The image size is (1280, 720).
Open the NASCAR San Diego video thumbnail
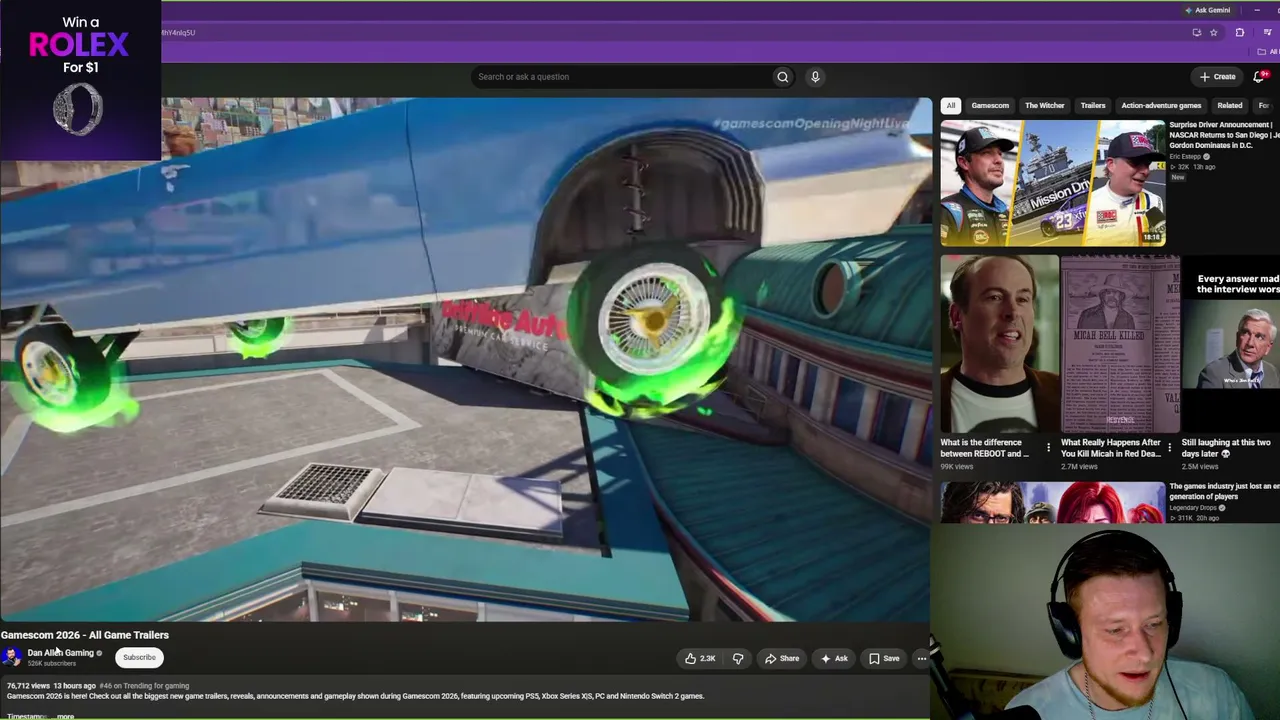click(x=1053, y=183)
